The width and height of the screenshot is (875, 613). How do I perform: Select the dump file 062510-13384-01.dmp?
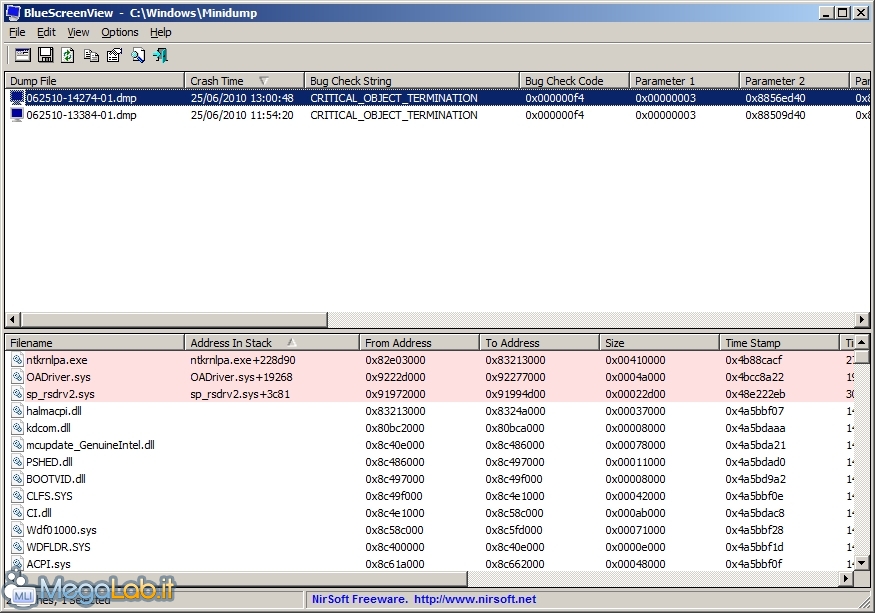(x=81, y=115)
